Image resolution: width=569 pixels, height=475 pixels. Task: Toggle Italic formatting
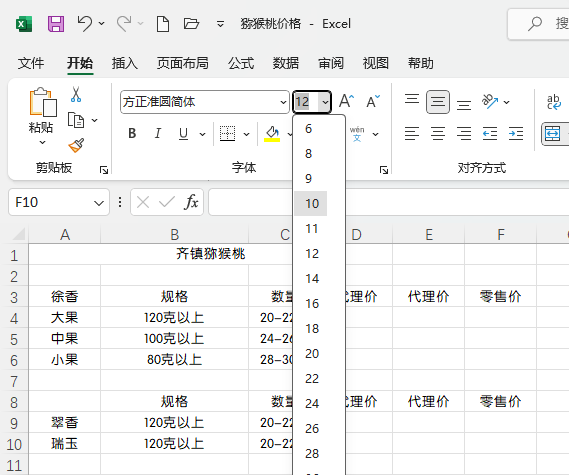coord(157,134)
